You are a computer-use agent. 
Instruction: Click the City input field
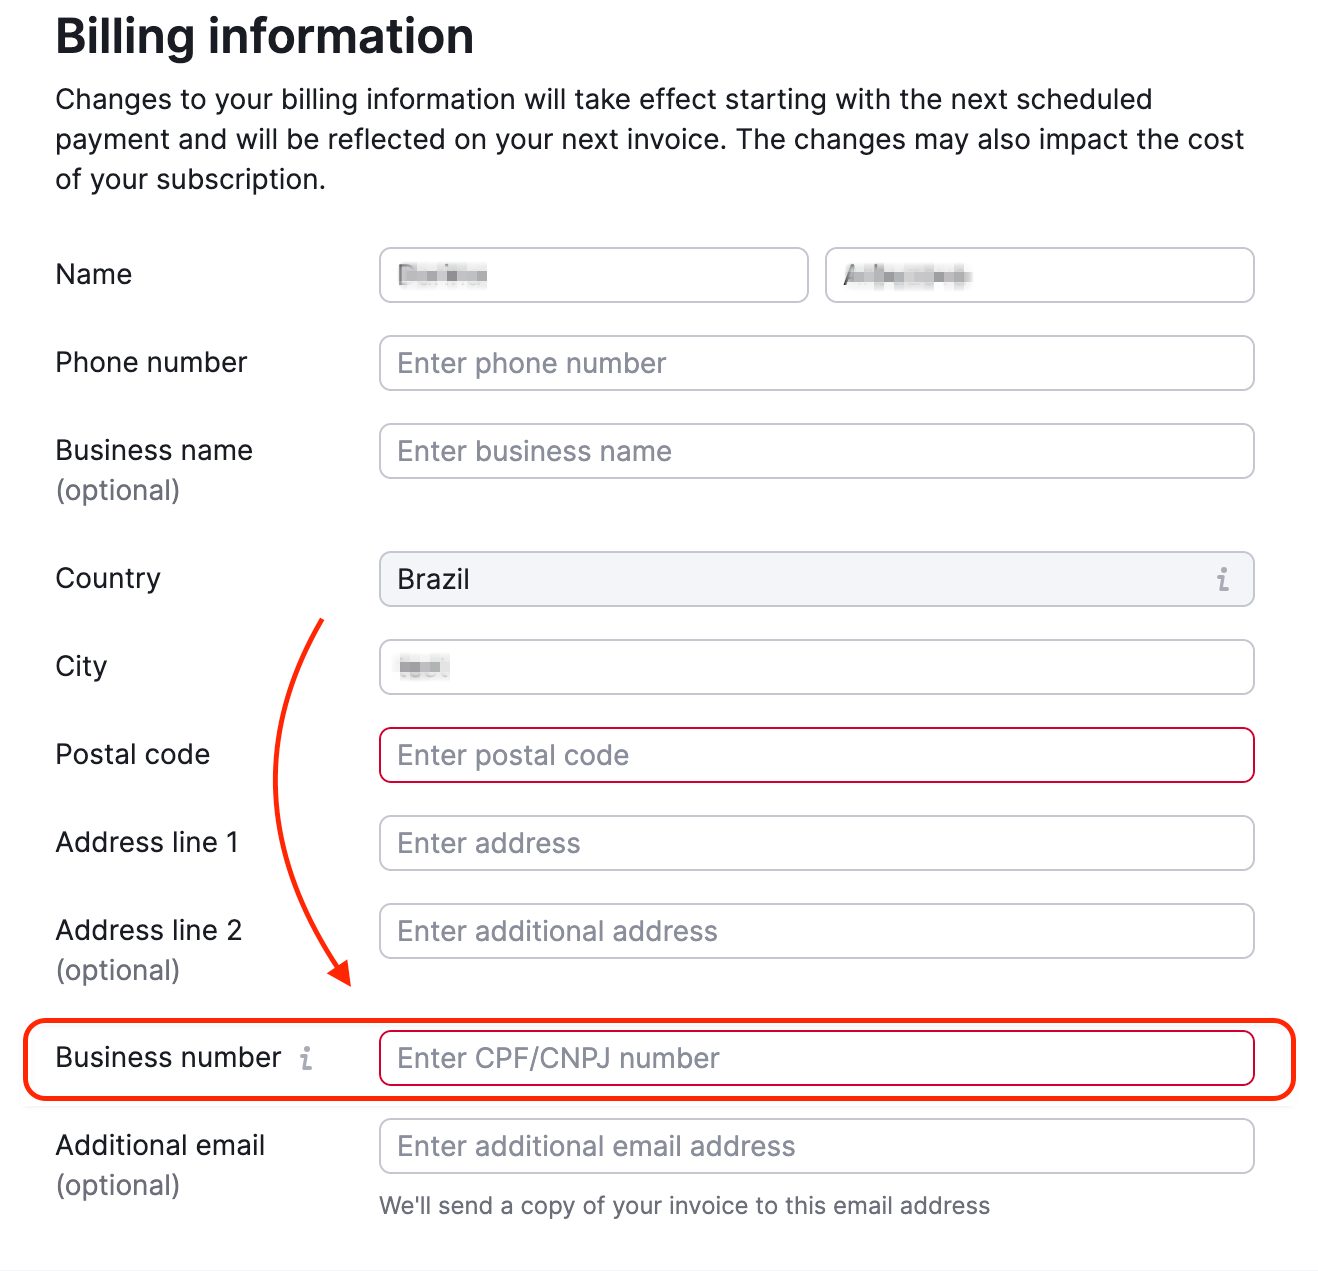pyautogui.click(x=816, y=667)
